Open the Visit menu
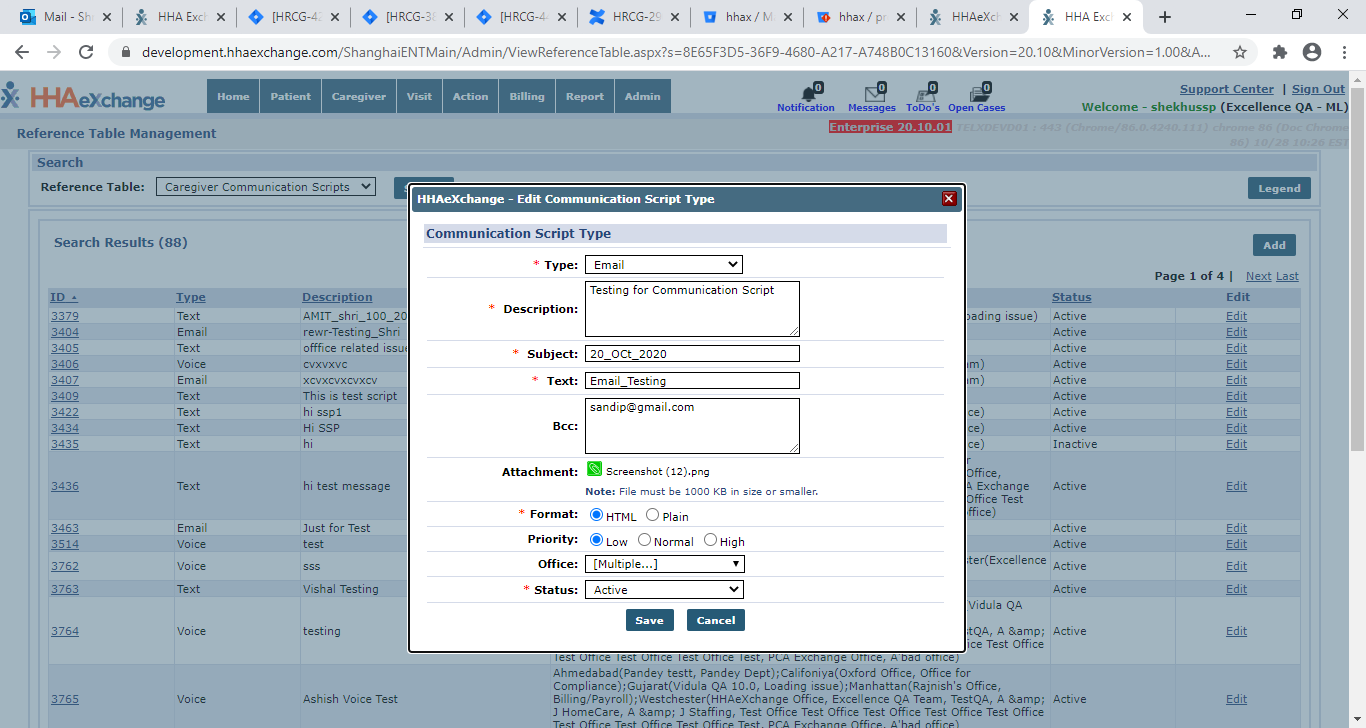Screen dimensions: 1366x728 pos(420,96)
